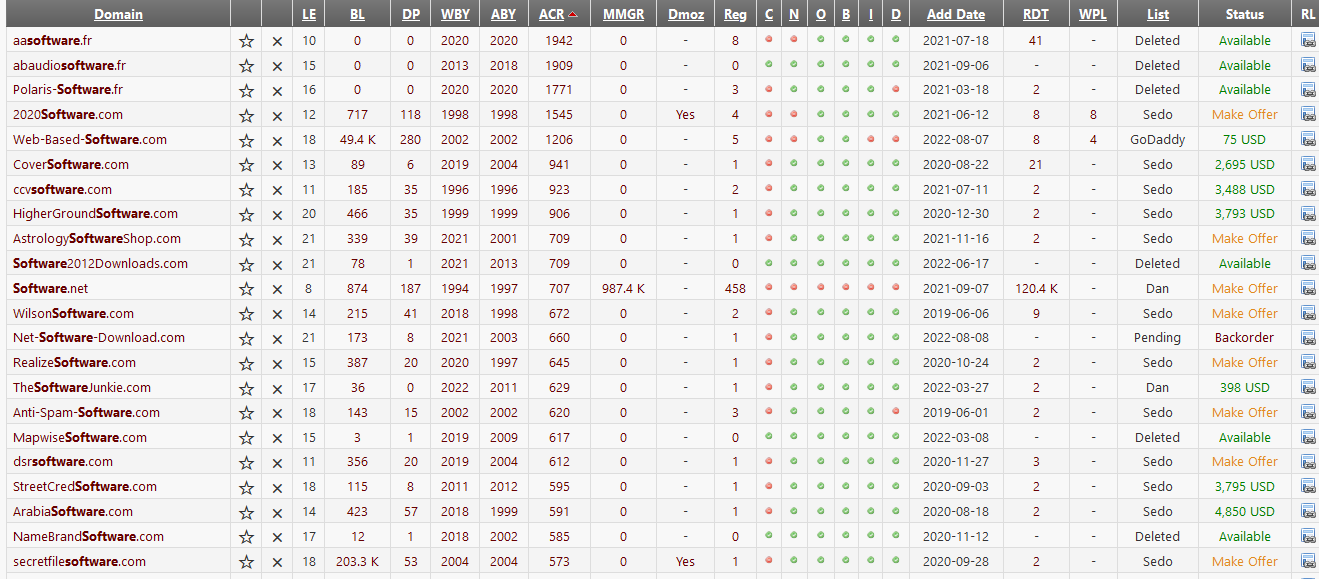Sort by the MMGR column header
Image resolution: width=1319 pixels, height=579 pixels.
(623, 14)
